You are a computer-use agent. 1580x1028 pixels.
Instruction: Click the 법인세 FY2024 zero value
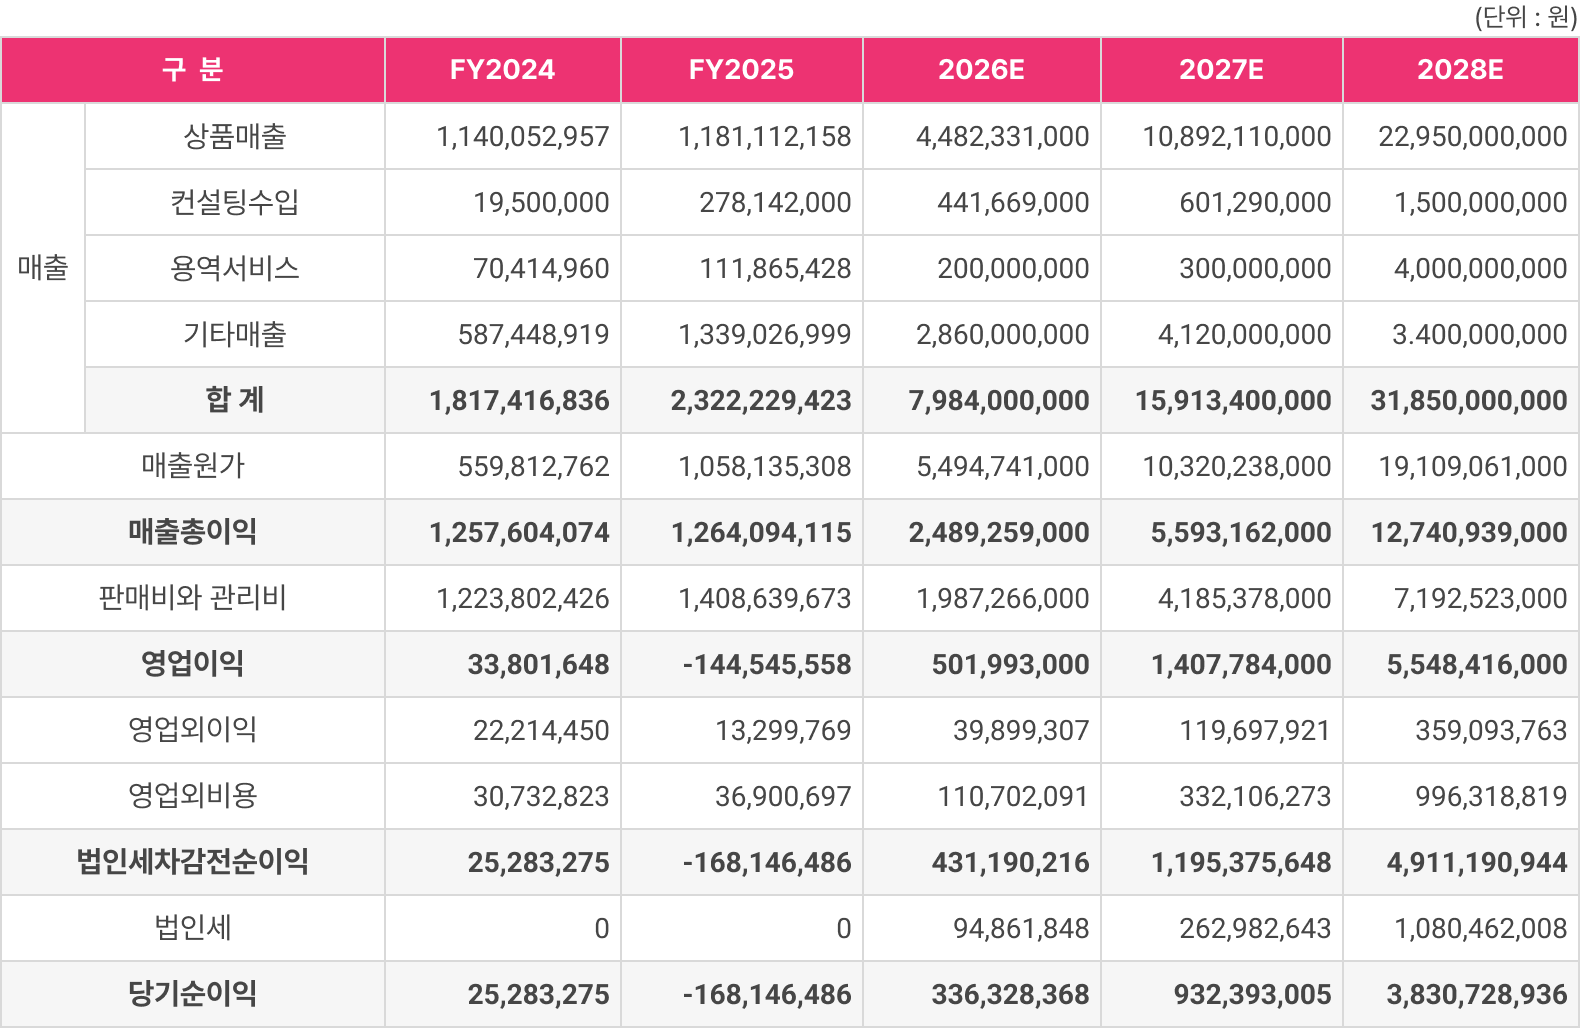(x=601, y=928)
